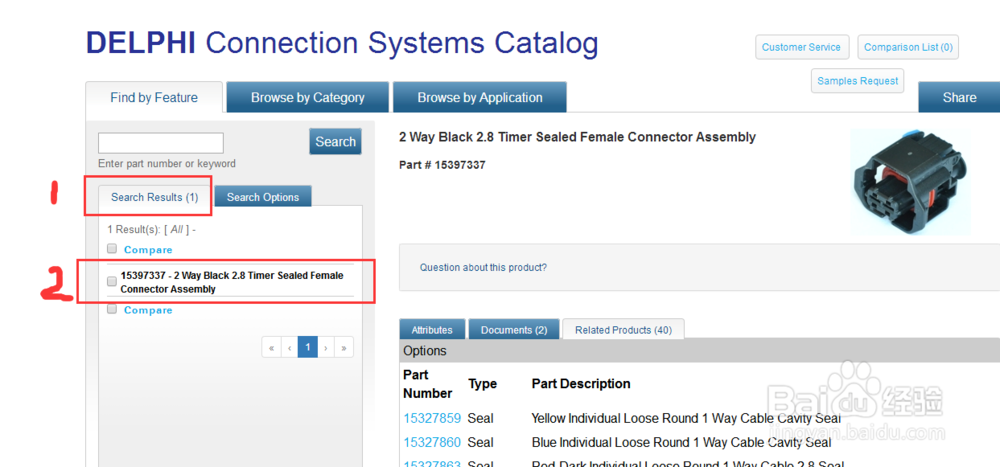Tick the lower Compare checkbox
The width and height of the screenshot is (1000, 467).
[112, 309]
